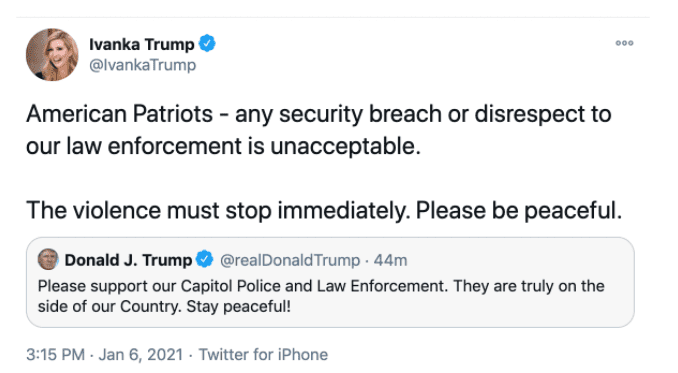Open the Donald J. Trump name in the quoted tweet
The height and width of the screenshot is (373, 678).
click(128, 260)
